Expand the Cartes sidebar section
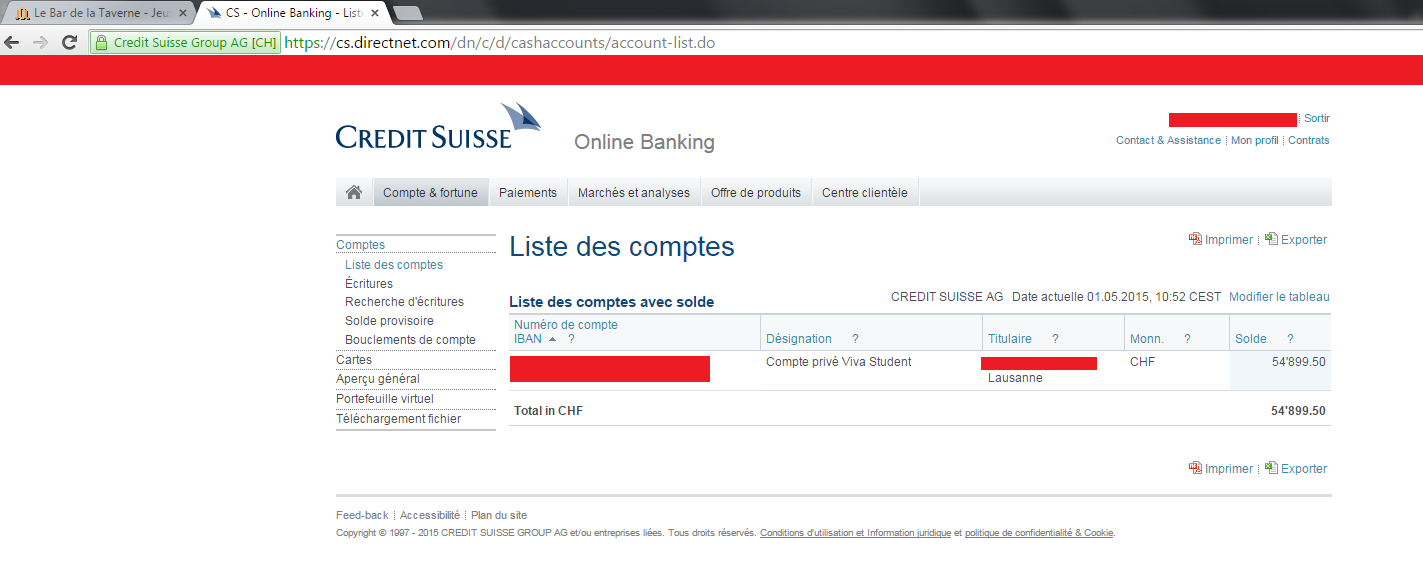Screen dimensions: 1423x565 pyautogui.click(x=354, y=360)
